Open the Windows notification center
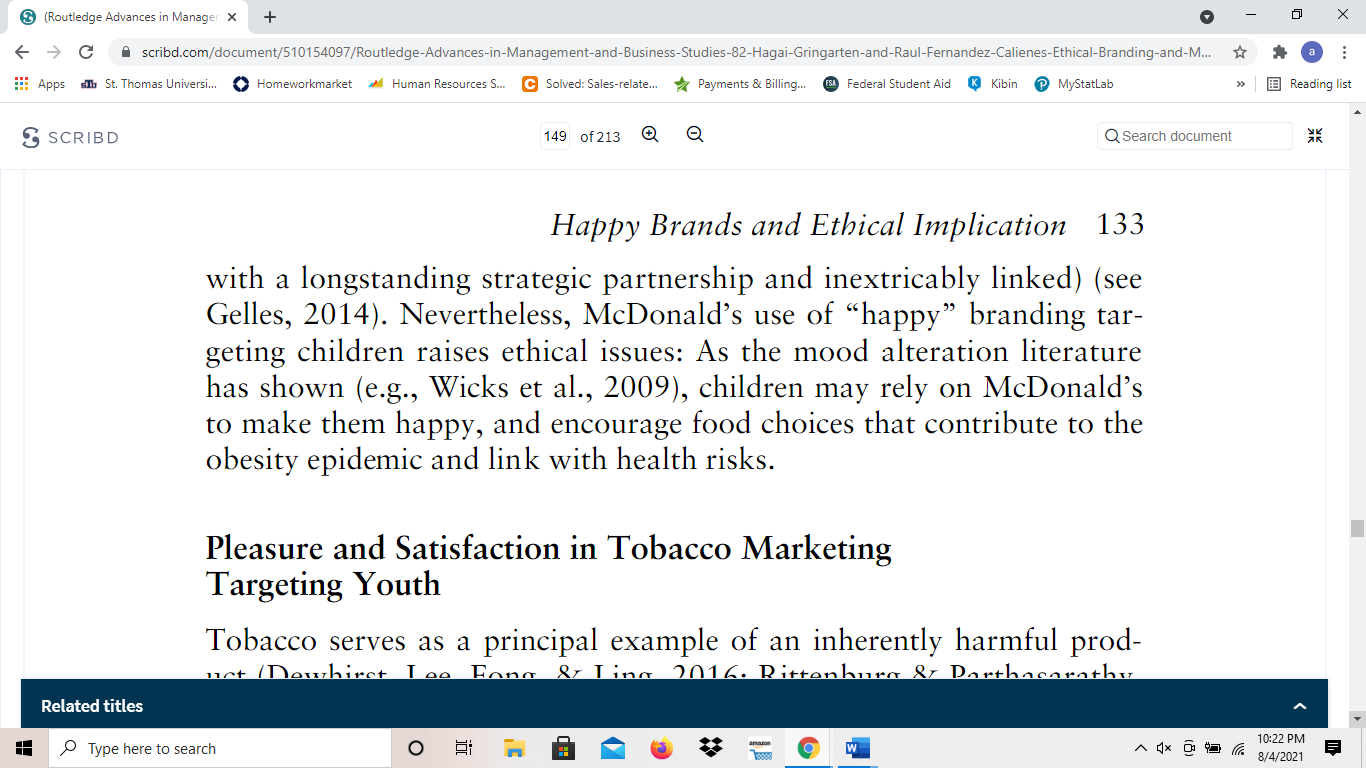1366x768 pixels. [1333, 748]
